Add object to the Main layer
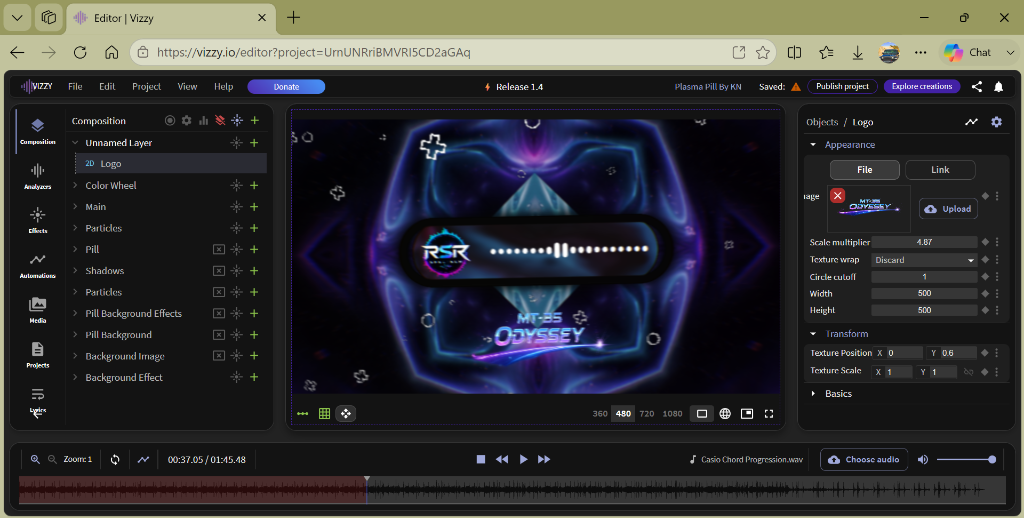This screenshot has height=518, width=1024. [x=254, y=206]
